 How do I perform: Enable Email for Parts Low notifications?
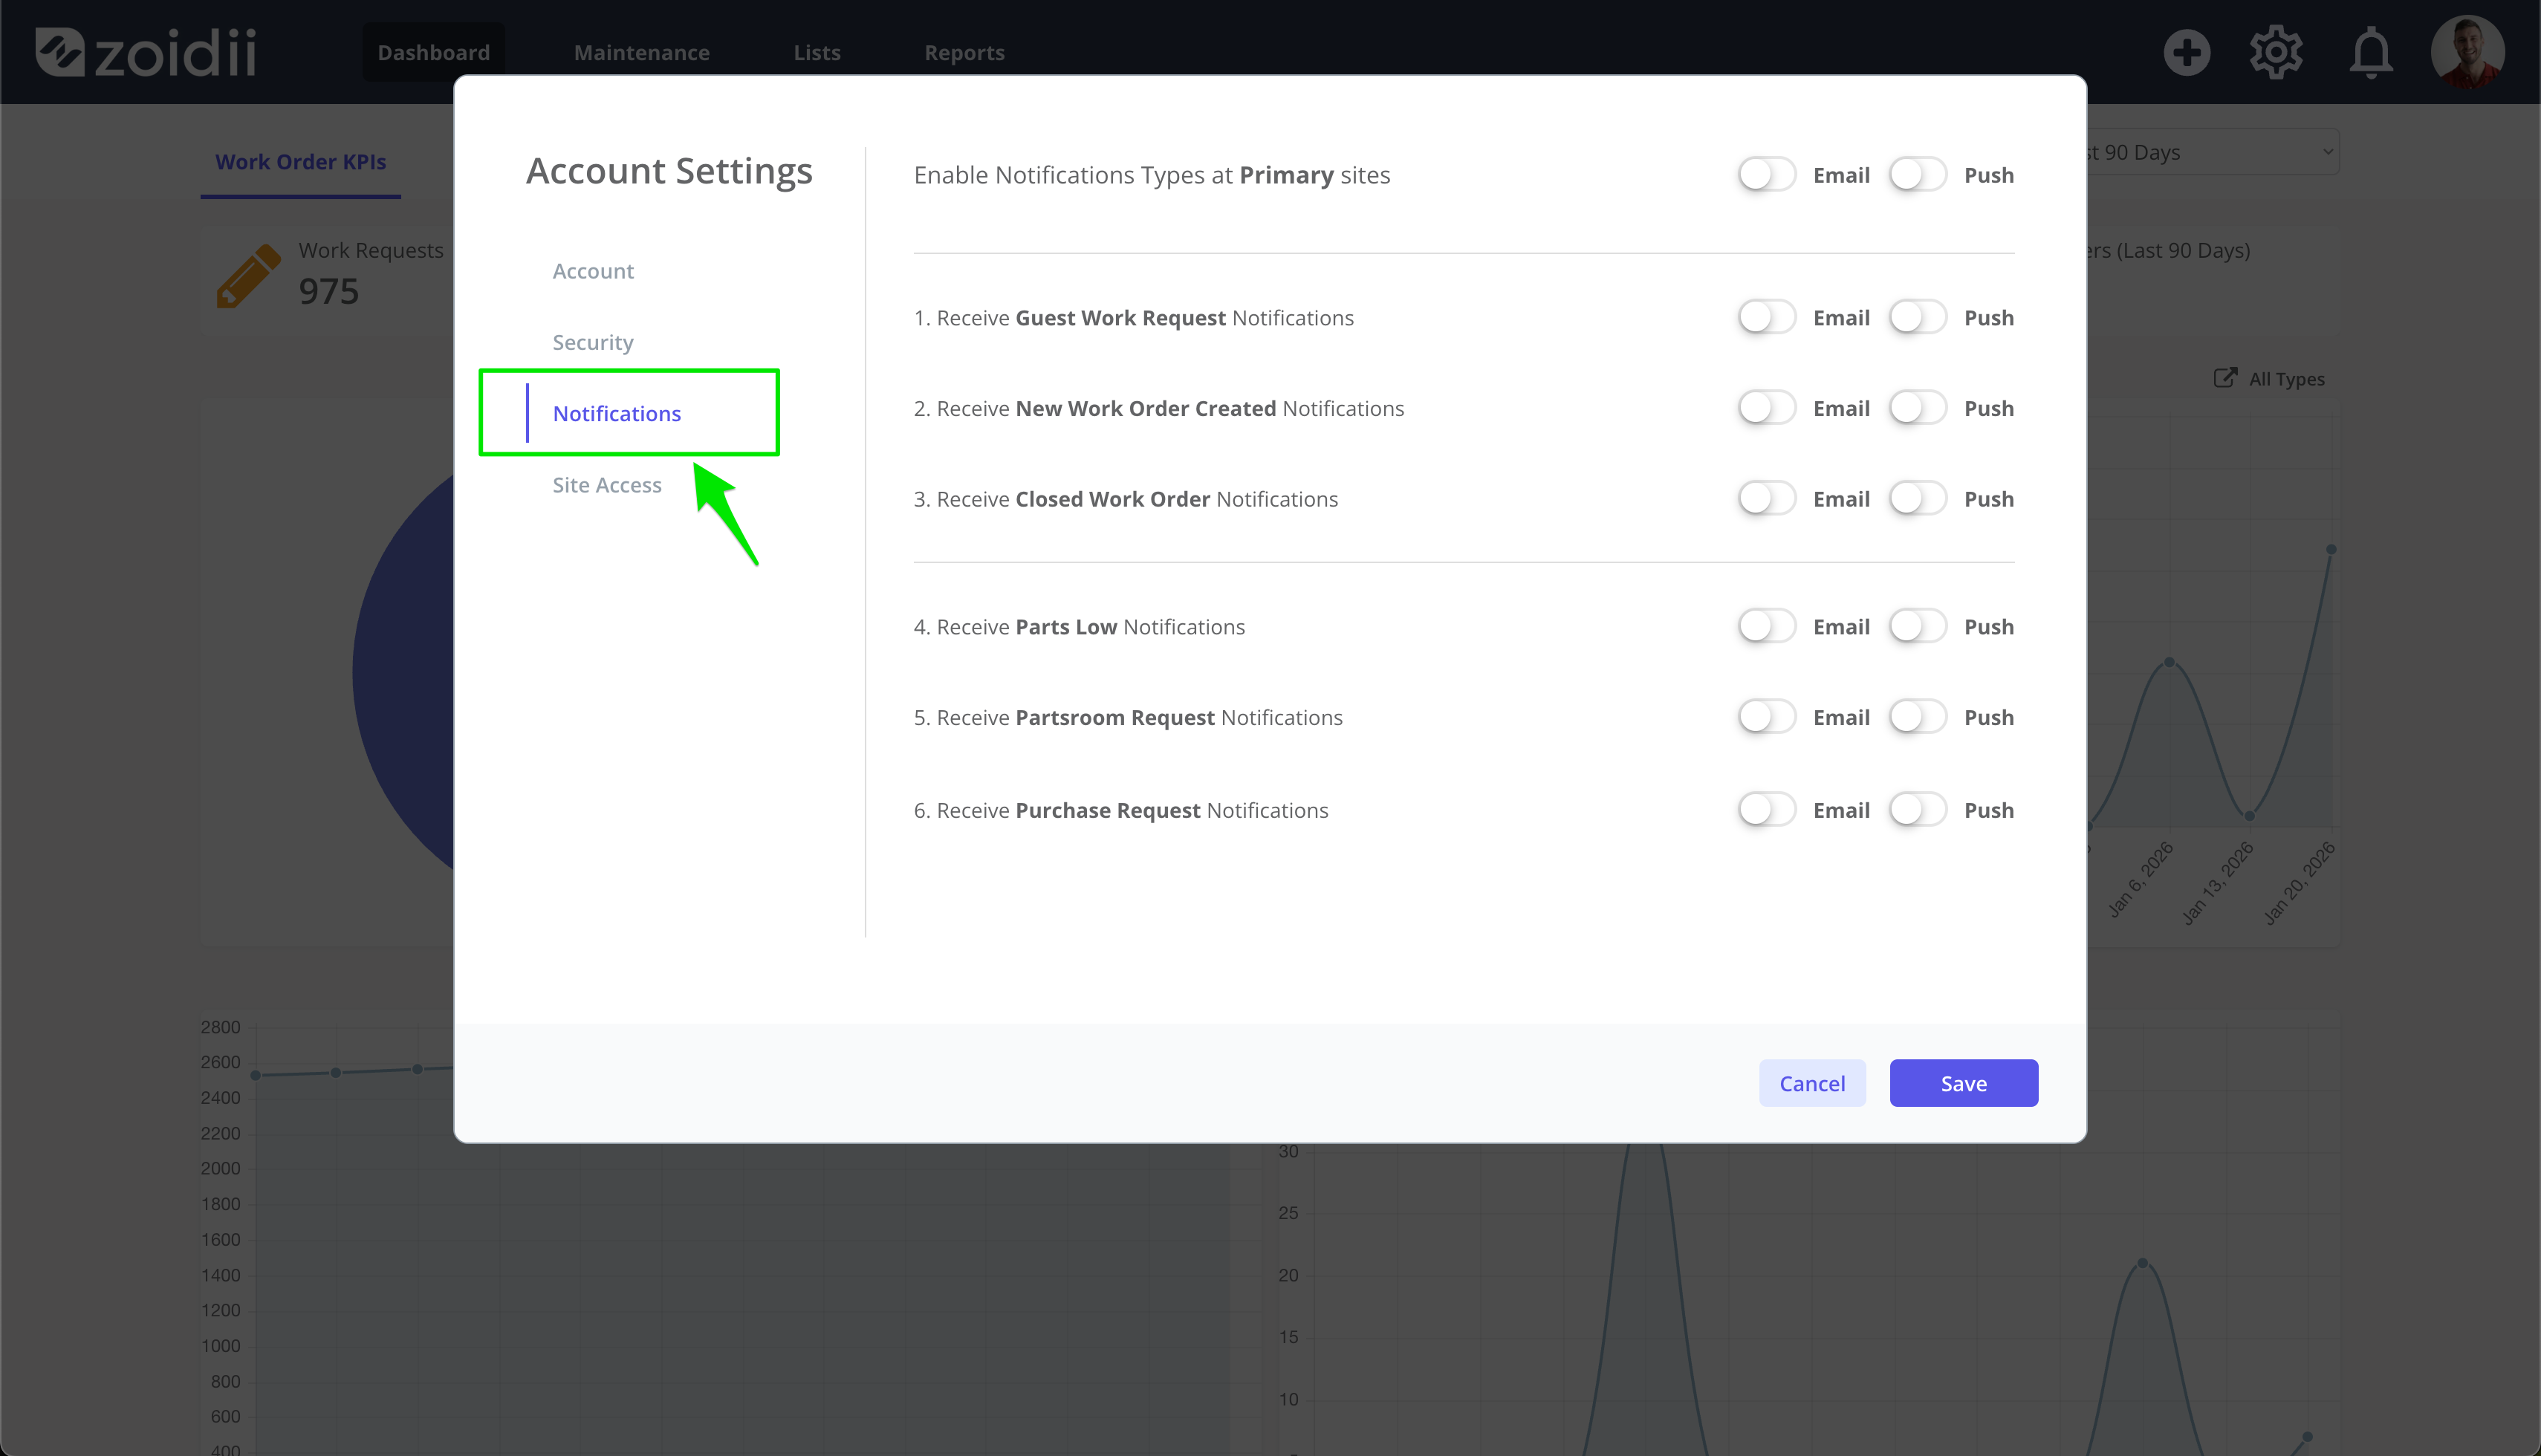(x=1766, y=627)
